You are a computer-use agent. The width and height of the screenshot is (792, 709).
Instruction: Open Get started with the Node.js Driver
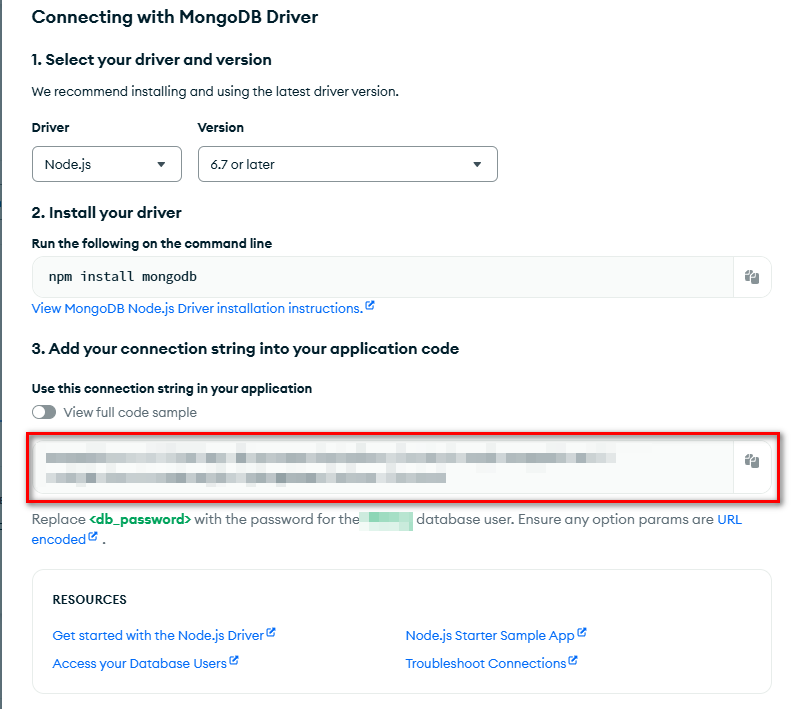(x=158, y=635)
